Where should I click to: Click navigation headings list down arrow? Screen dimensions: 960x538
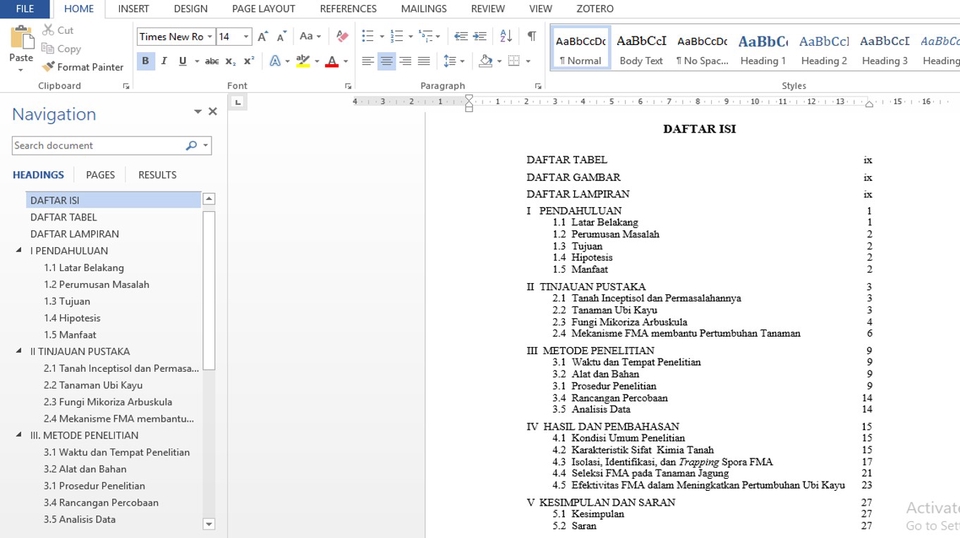pos(209,524)
